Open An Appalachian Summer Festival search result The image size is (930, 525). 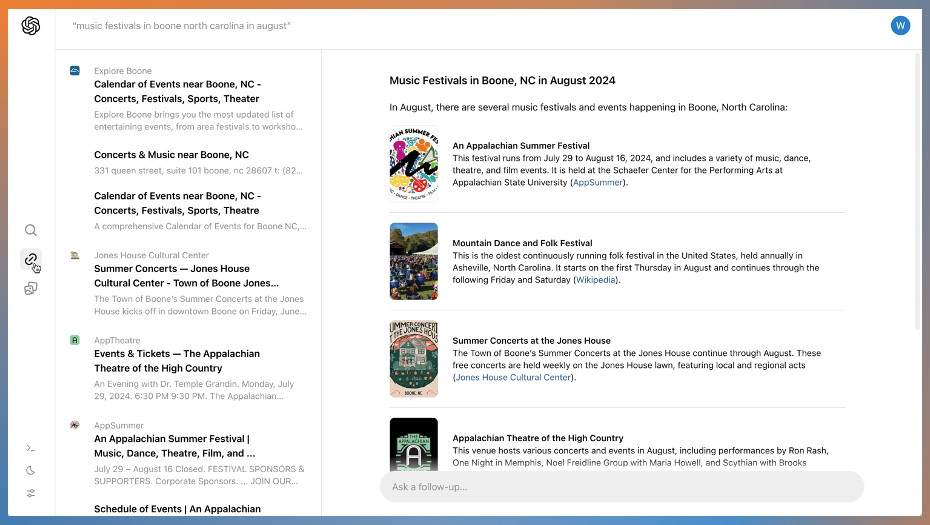pos(174,446)
